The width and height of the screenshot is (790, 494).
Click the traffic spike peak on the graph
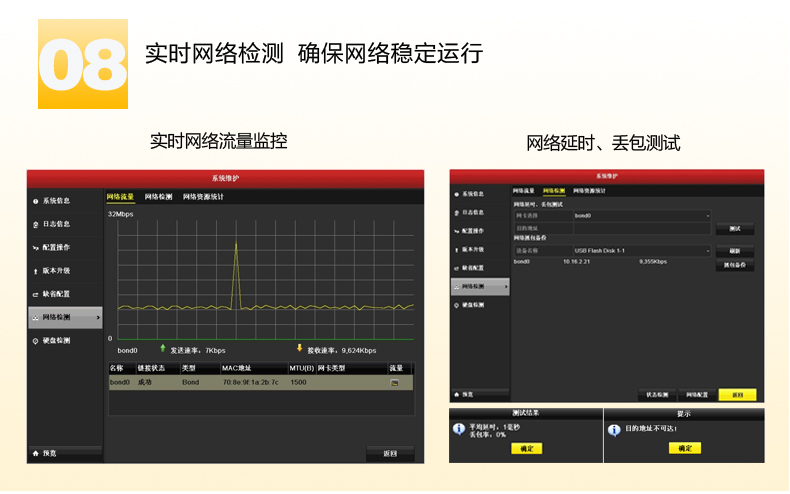point(236,242)
